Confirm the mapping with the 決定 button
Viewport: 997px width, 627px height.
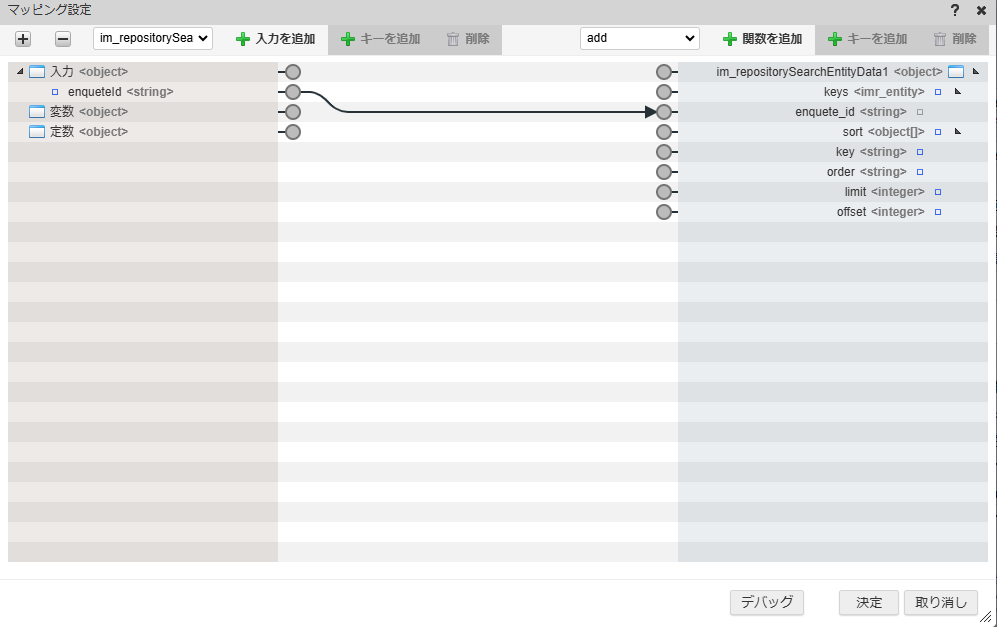[x=866, y=602]
